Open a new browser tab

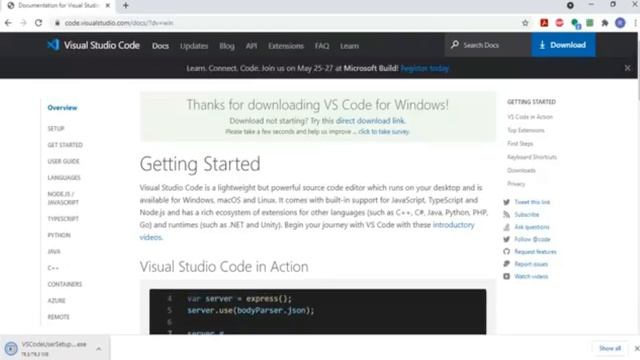point(126,6)
